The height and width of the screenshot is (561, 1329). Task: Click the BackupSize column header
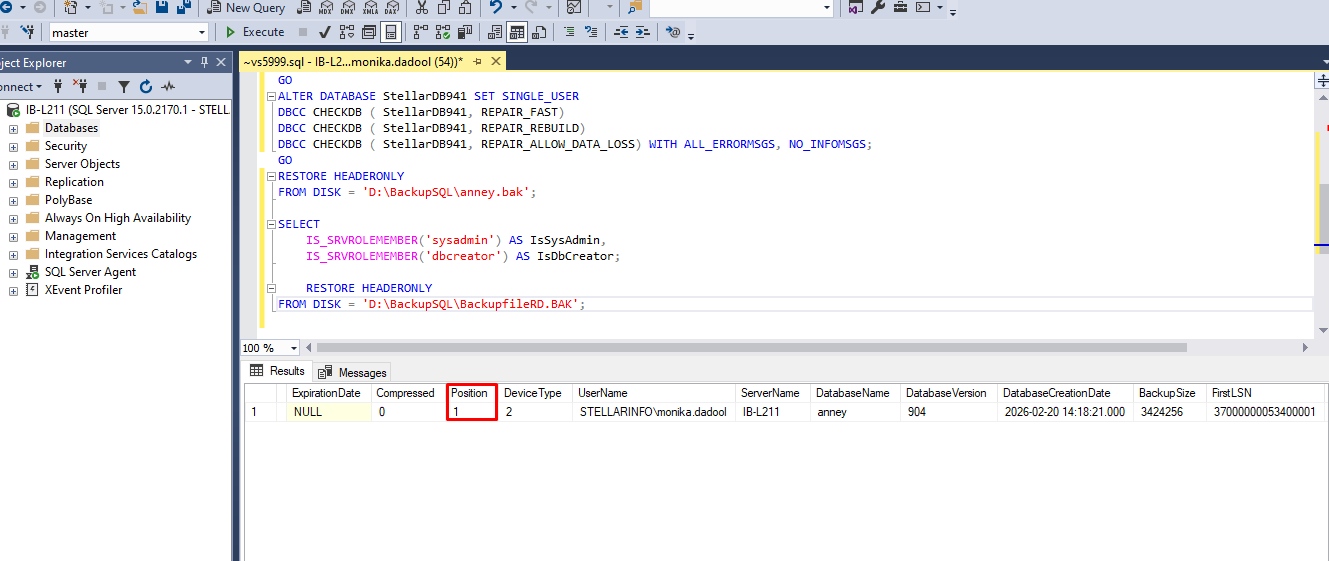[1167, 393]
